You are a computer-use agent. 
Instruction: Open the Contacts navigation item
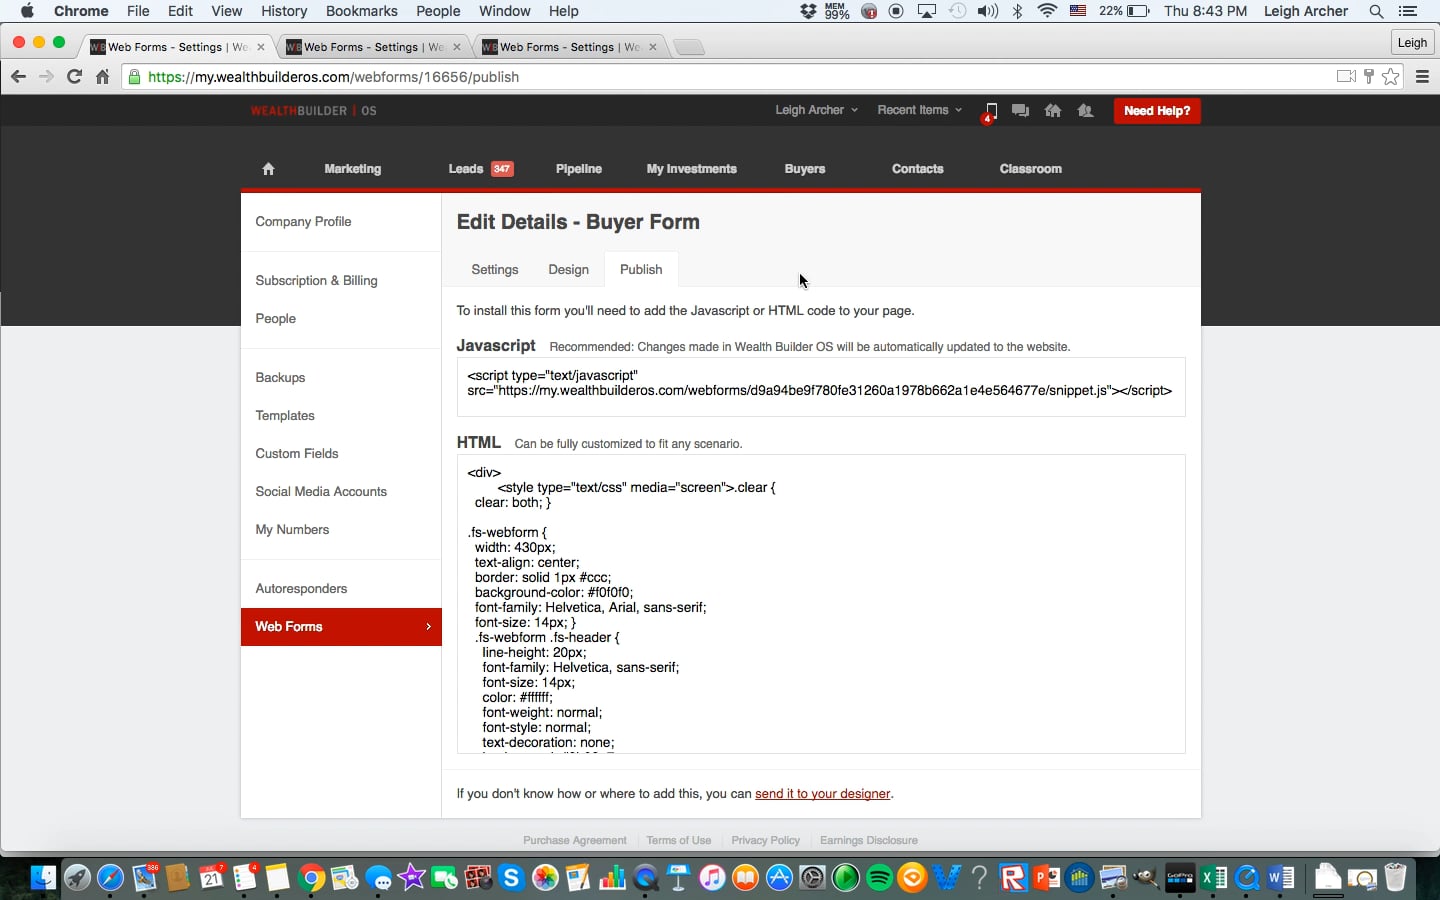(x=918, y=169)
